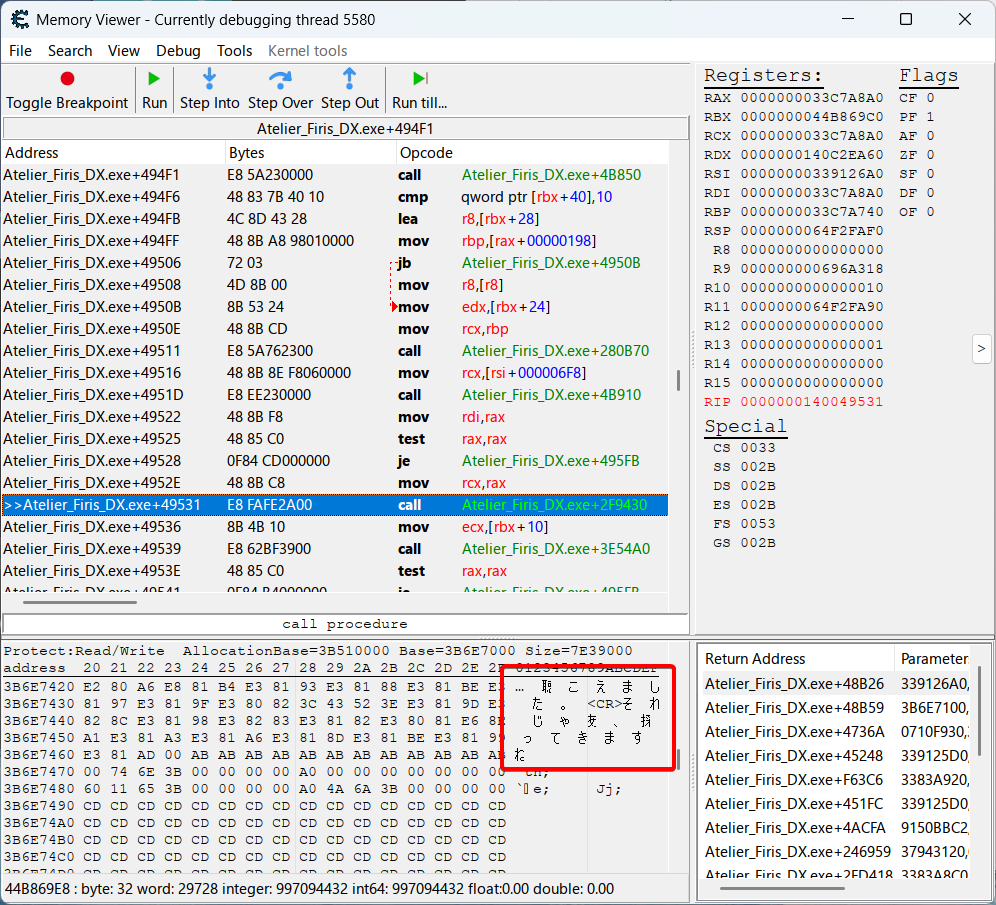Click the red Toggle Breakpoint icon
This screenshot has height=905, width=996.
click(67, 79)
